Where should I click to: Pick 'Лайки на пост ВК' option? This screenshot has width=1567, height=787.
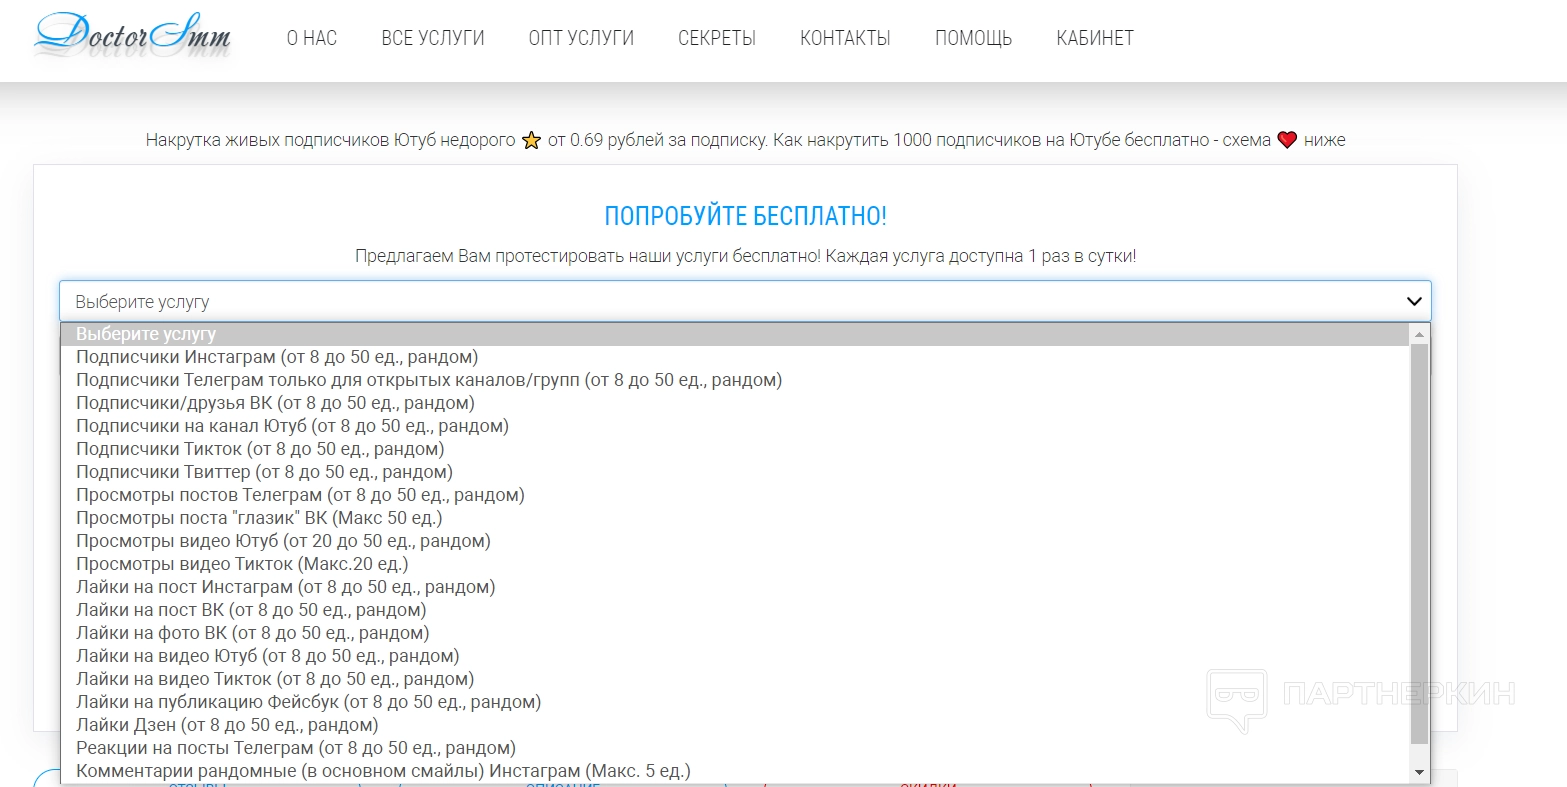point(735,610)
